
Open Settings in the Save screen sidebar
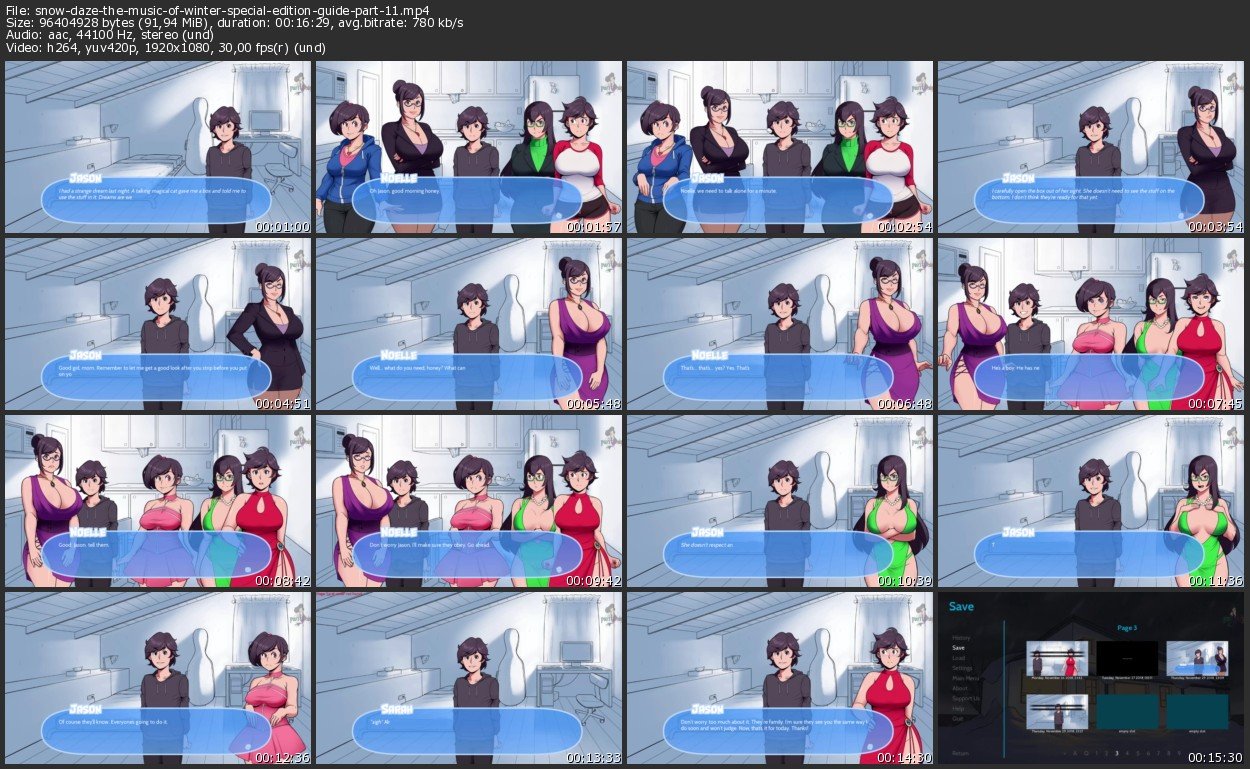[x=961, y=668]
